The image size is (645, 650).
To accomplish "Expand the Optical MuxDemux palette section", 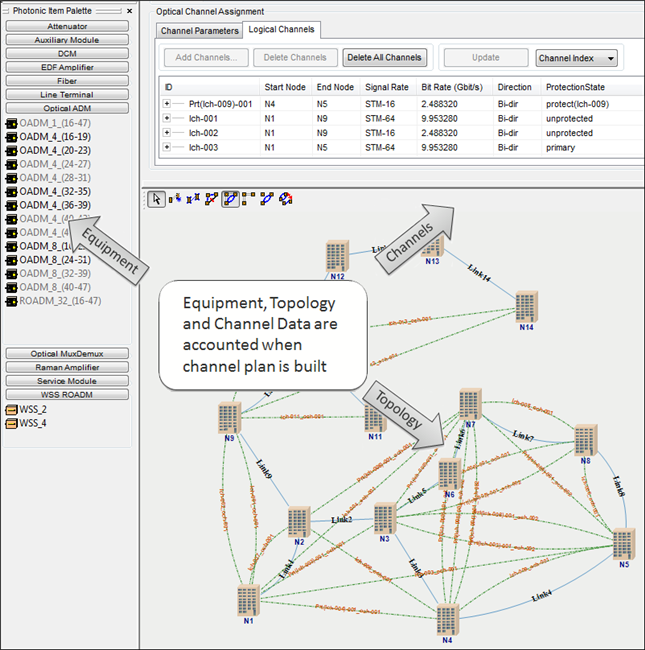I will click(x=67, y=354).
